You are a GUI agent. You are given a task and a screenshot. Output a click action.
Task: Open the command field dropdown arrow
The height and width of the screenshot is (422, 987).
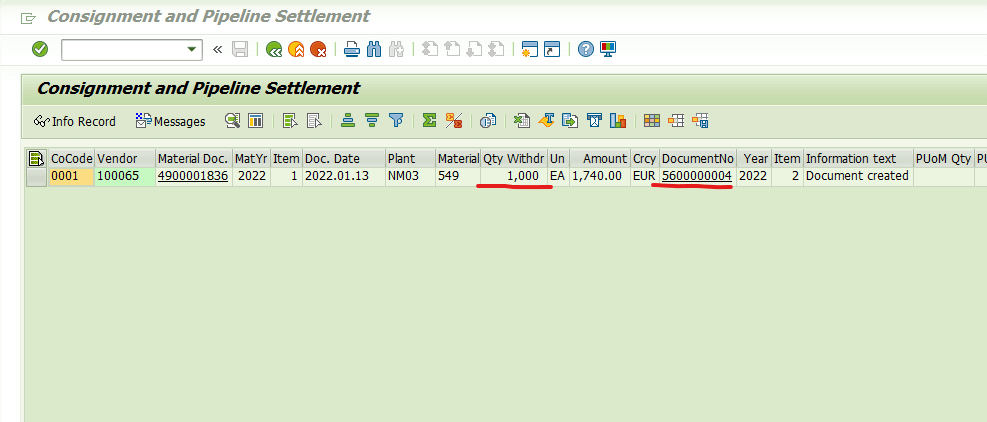(191, 50)
